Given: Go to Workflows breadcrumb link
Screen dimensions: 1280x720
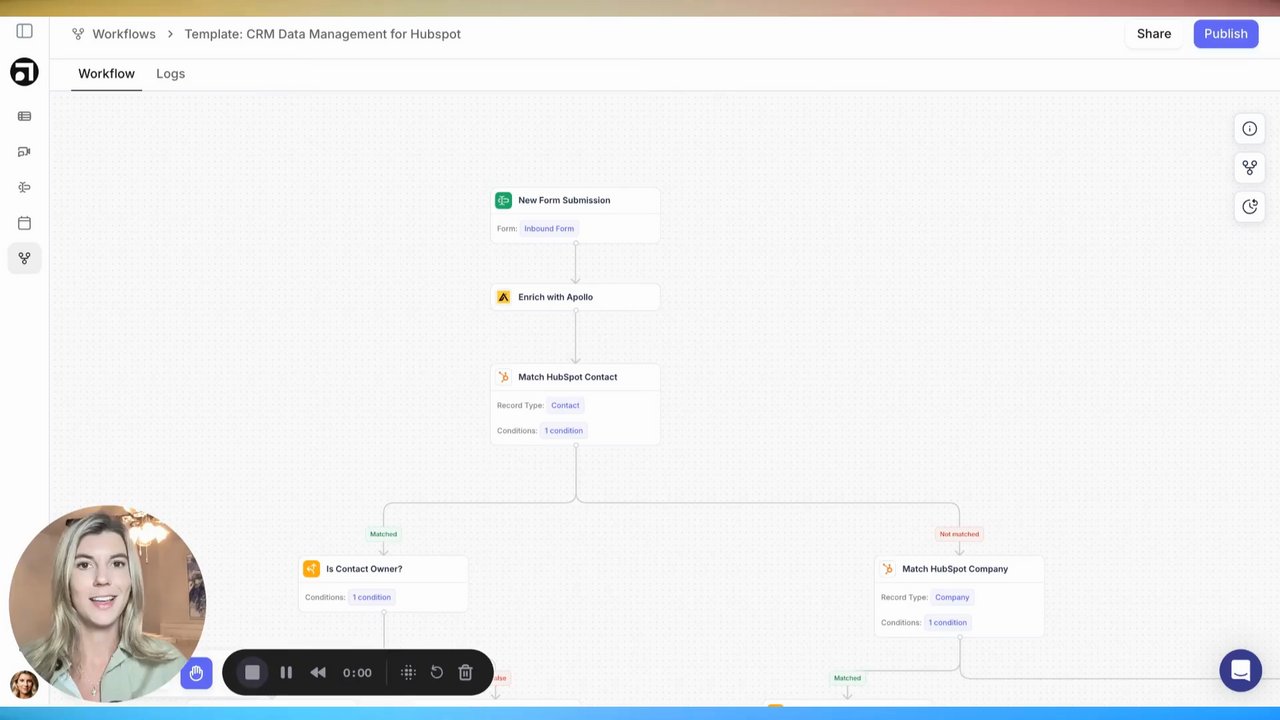Looking at the screenshot, I should click(124, 34).
